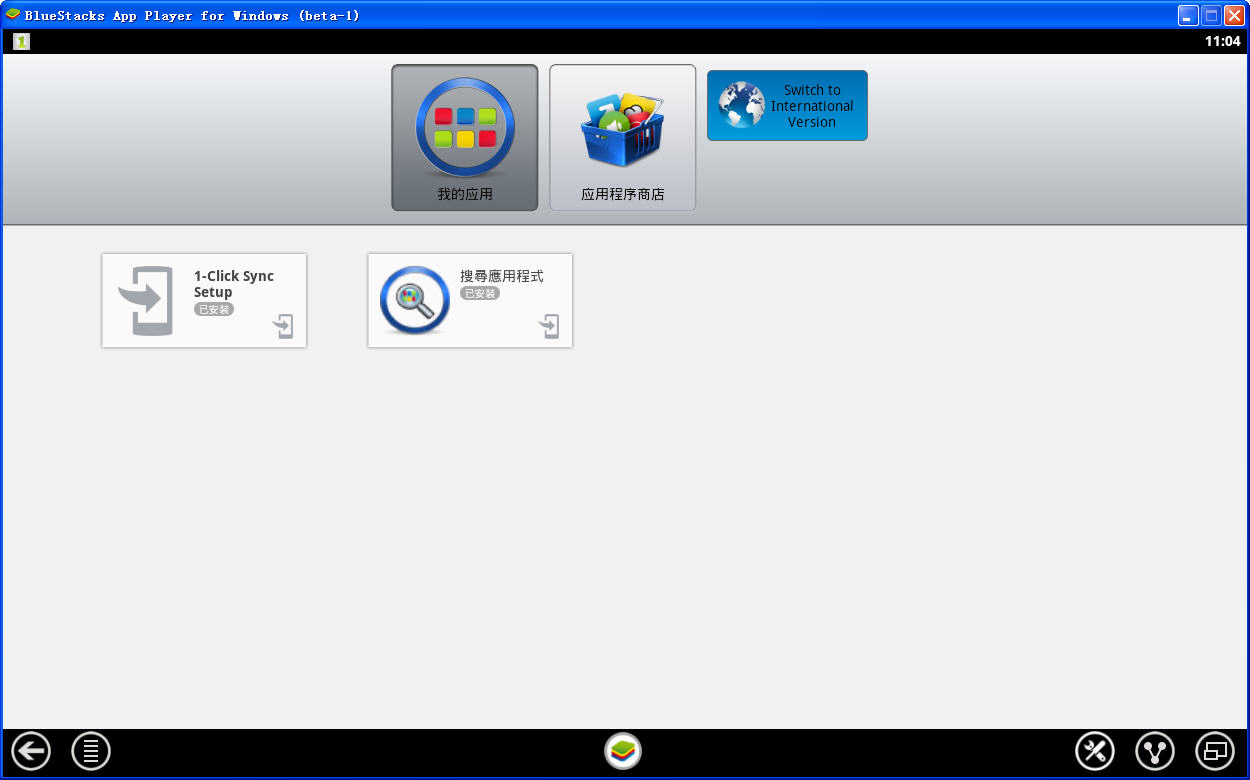Screen dimensions: 1250x780
Task: Go back with the bottom back arrow
Action: pyautogui.click(x=31, y=751)
